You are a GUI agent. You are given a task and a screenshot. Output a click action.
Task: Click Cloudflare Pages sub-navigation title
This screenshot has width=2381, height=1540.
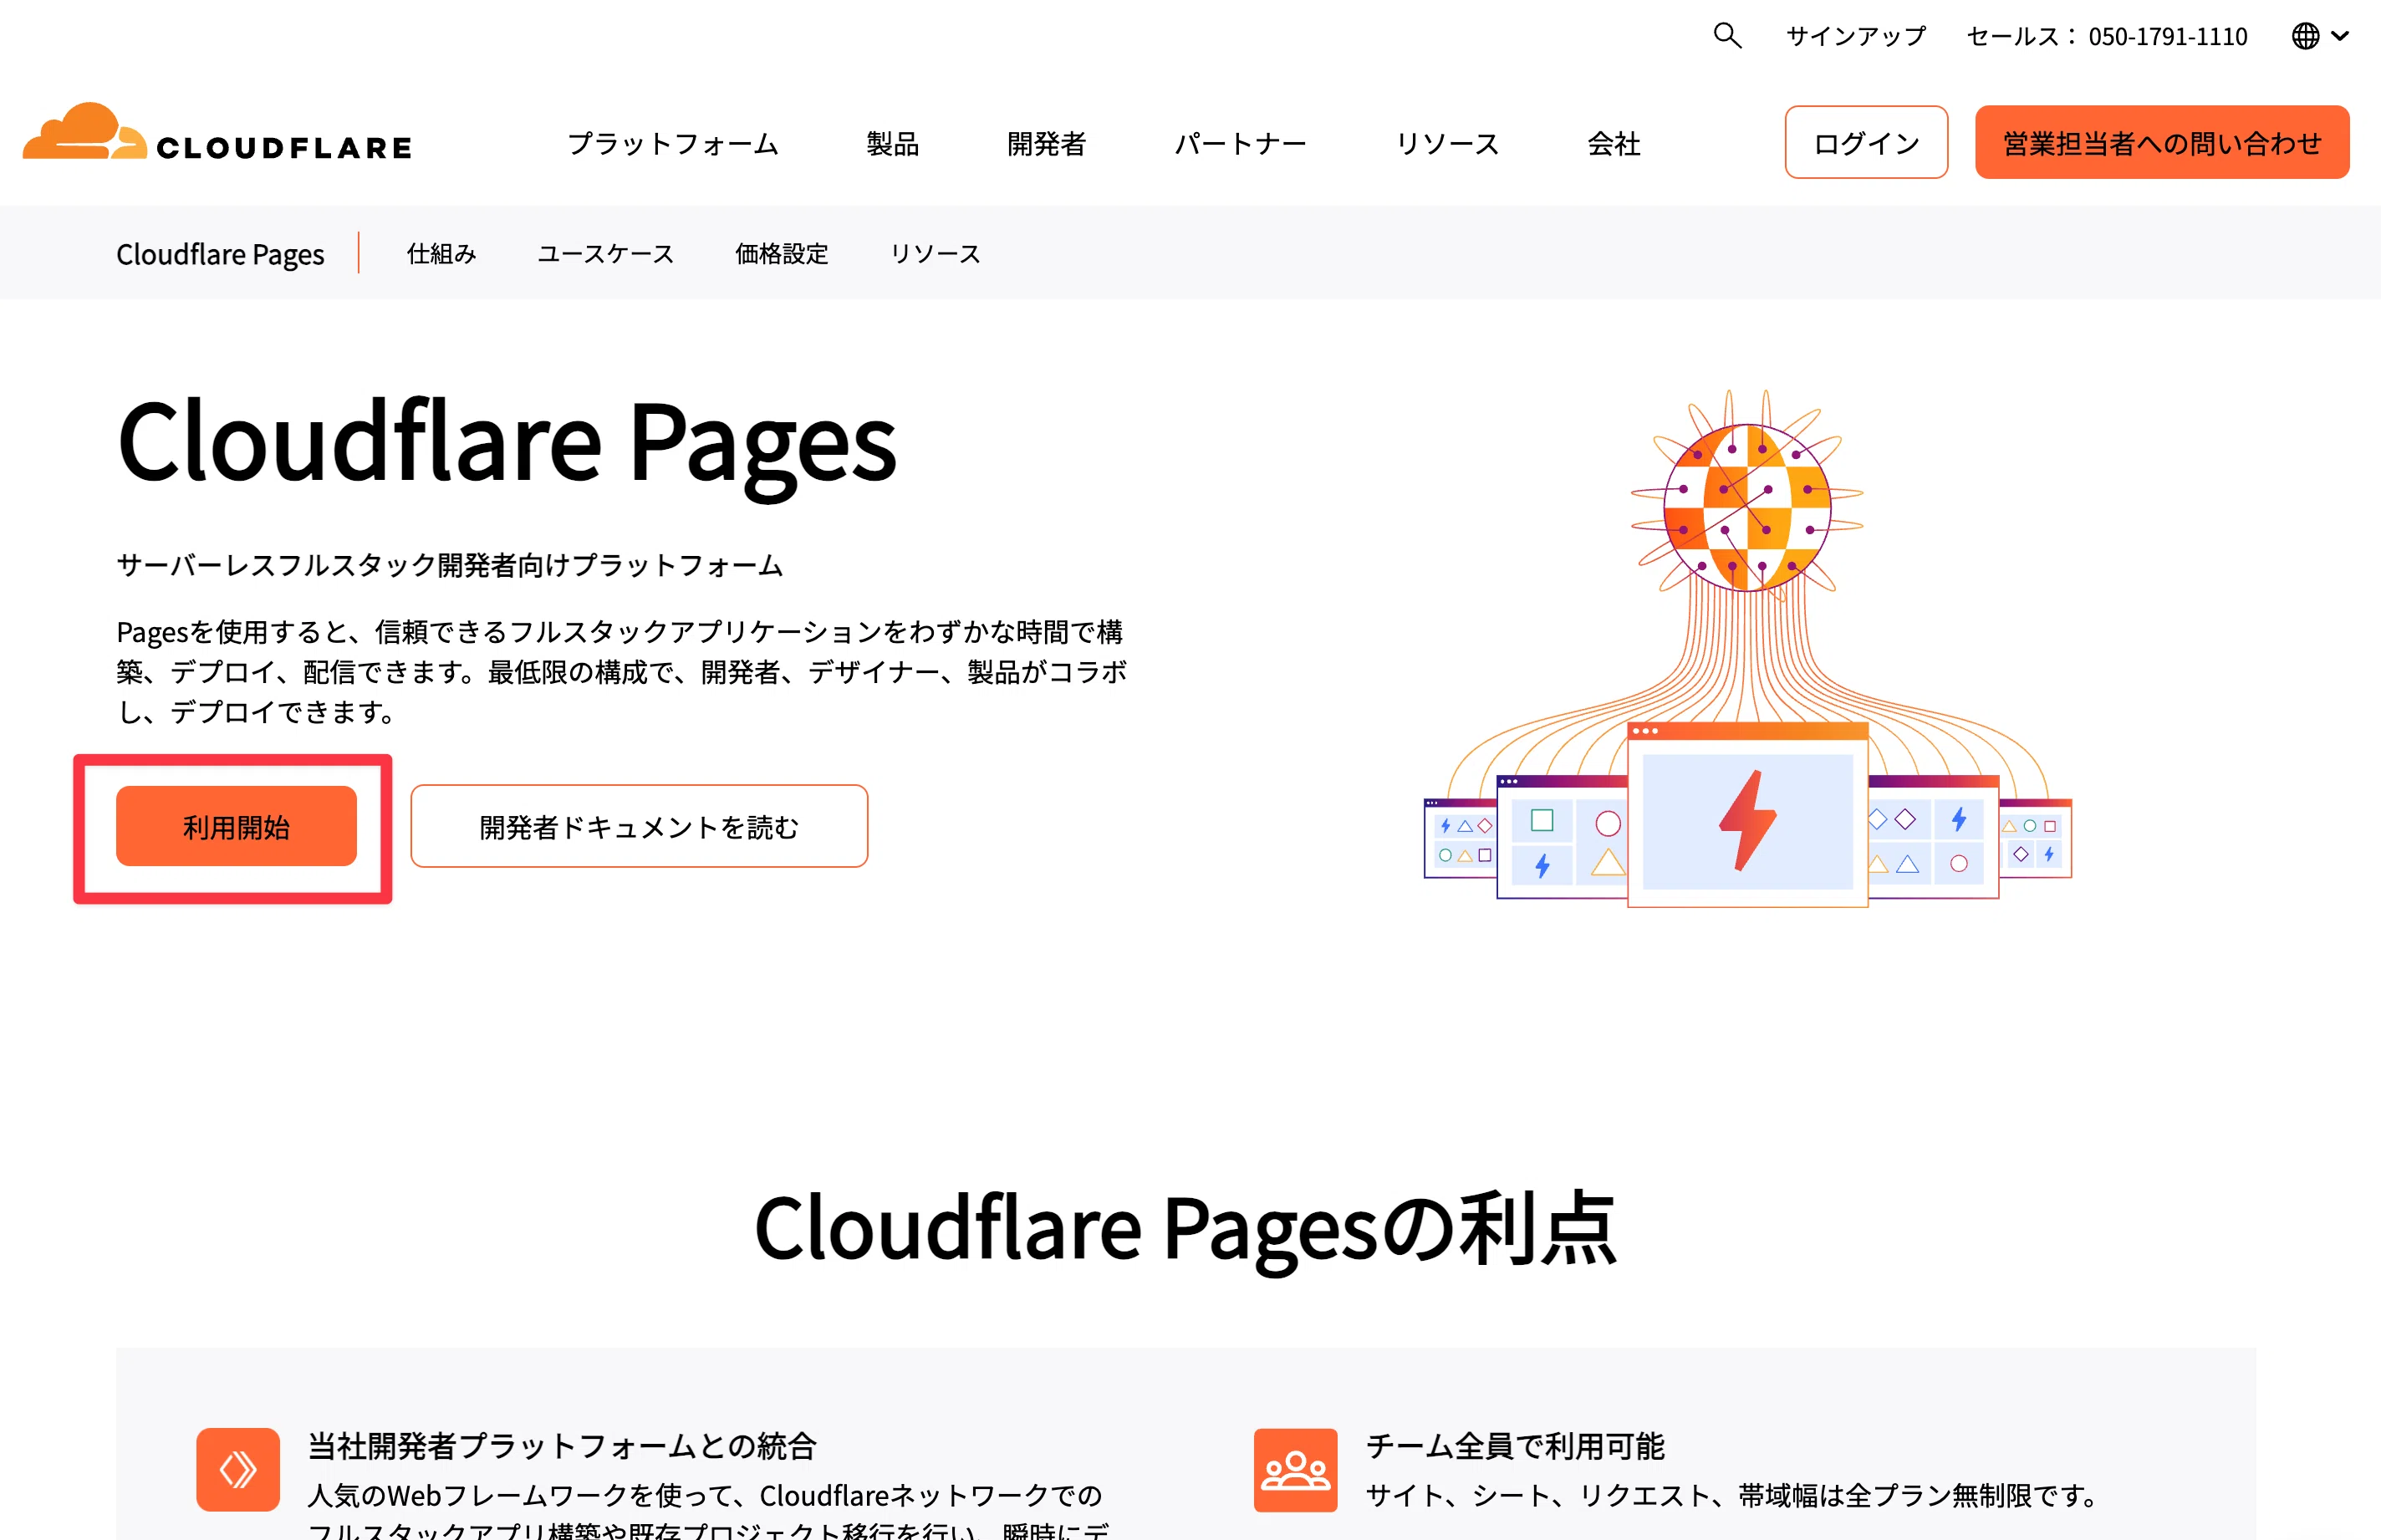tap(220, 254)
